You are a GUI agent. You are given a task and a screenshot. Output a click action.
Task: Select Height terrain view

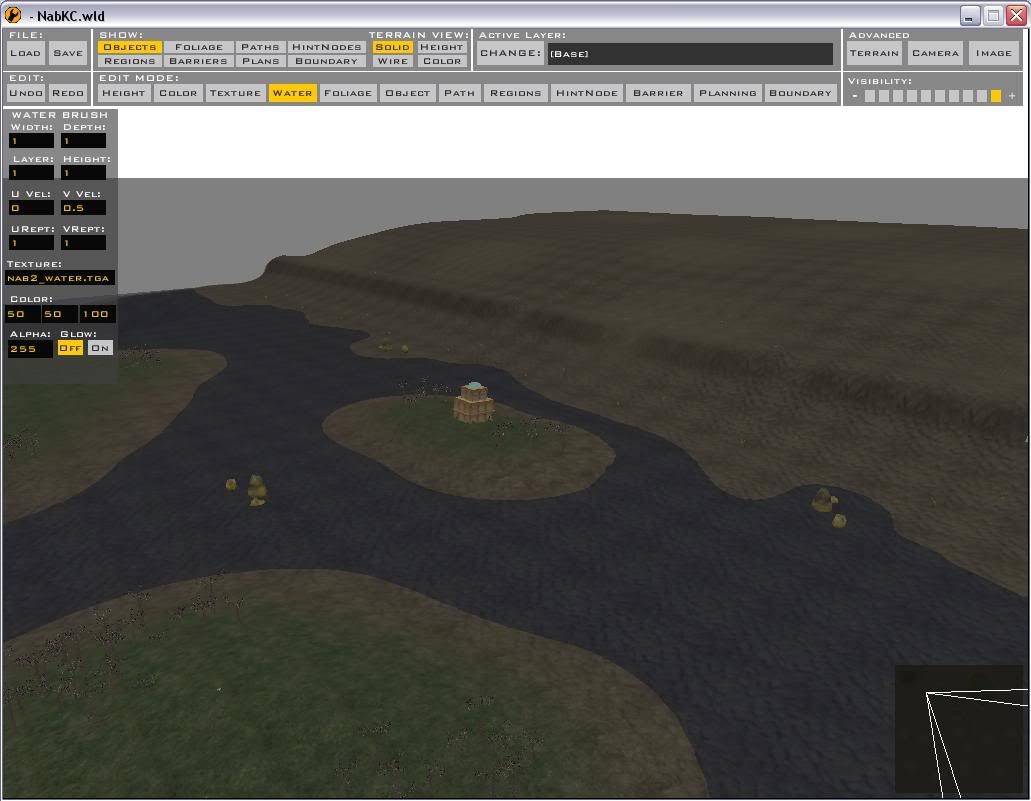442,47
